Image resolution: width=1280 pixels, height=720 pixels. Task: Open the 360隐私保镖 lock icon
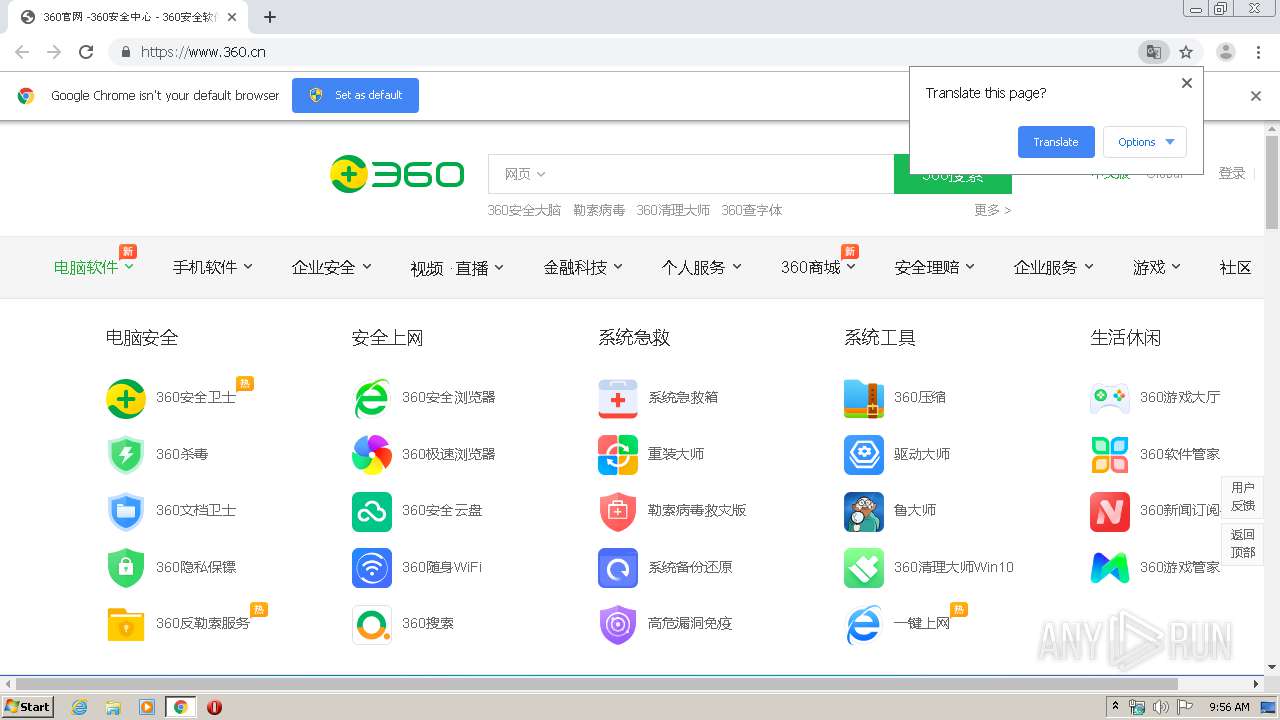[126, 568]
